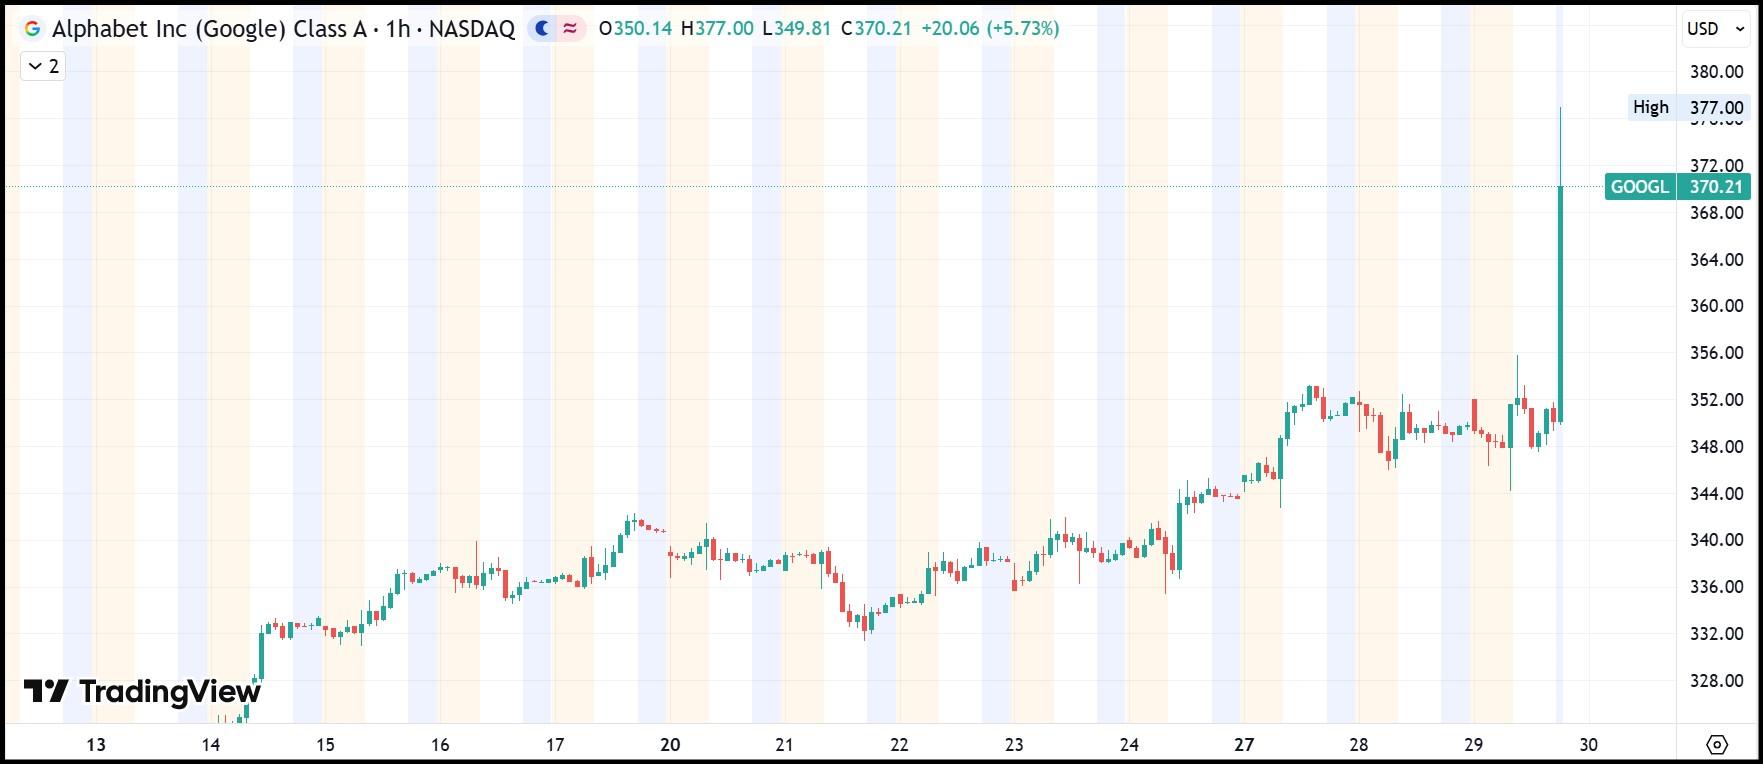This screenshot has width=1763, height=764.
Task: Click the open price value O350.14
Action: pyautogui.click(x=635, y=29)
